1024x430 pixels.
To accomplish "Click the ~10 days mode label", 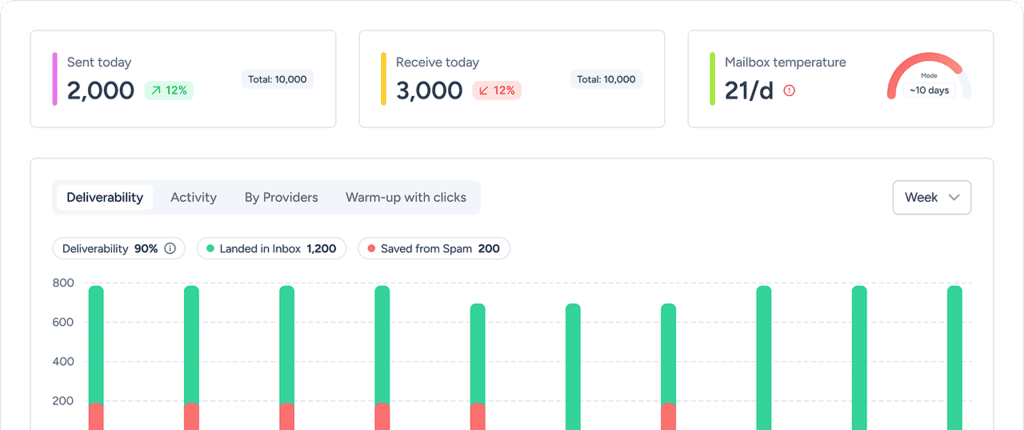I will [x=929, y=91].
